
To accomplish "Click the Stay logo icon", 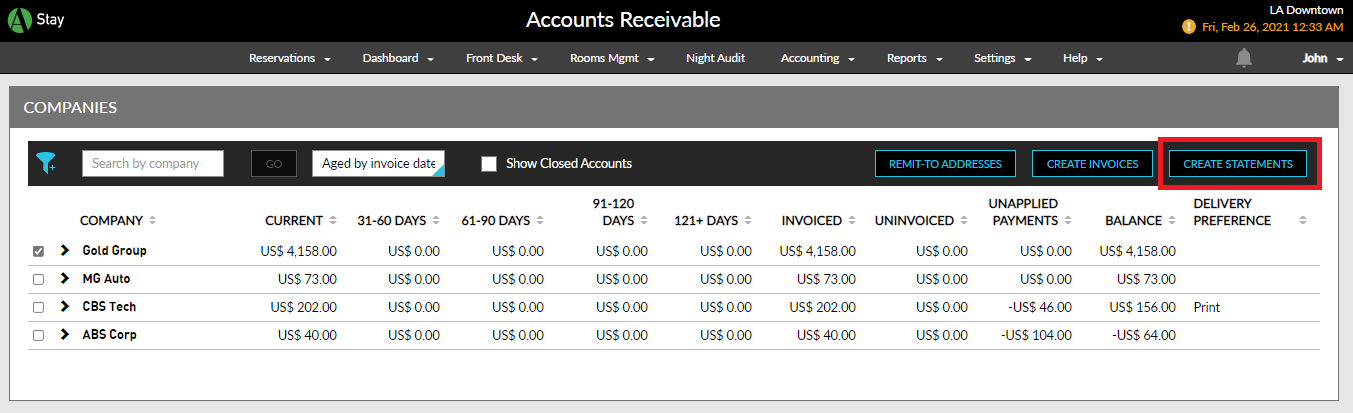I will point(21,20).
